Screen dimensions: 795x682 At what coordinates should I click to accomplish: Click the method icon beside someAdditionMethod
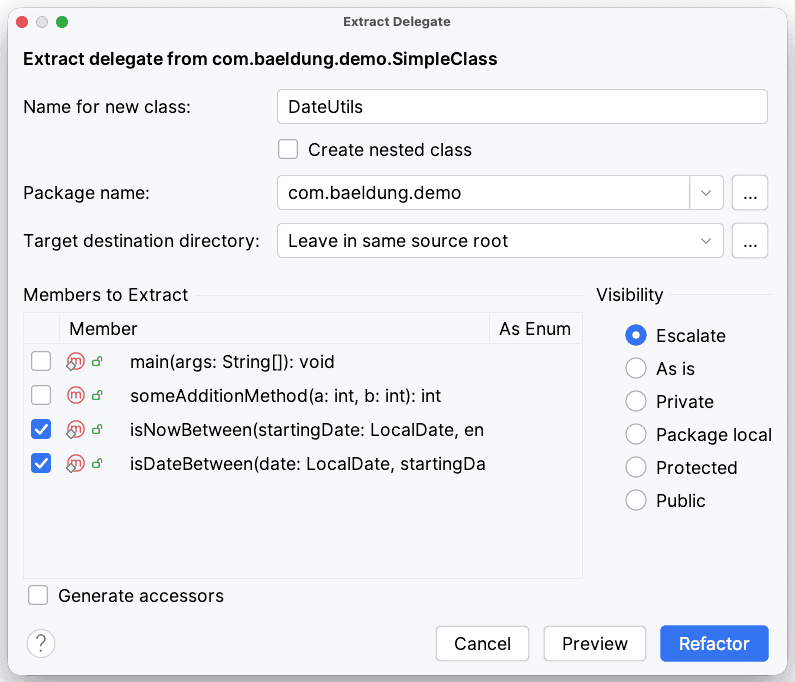(x=75, y=396)
